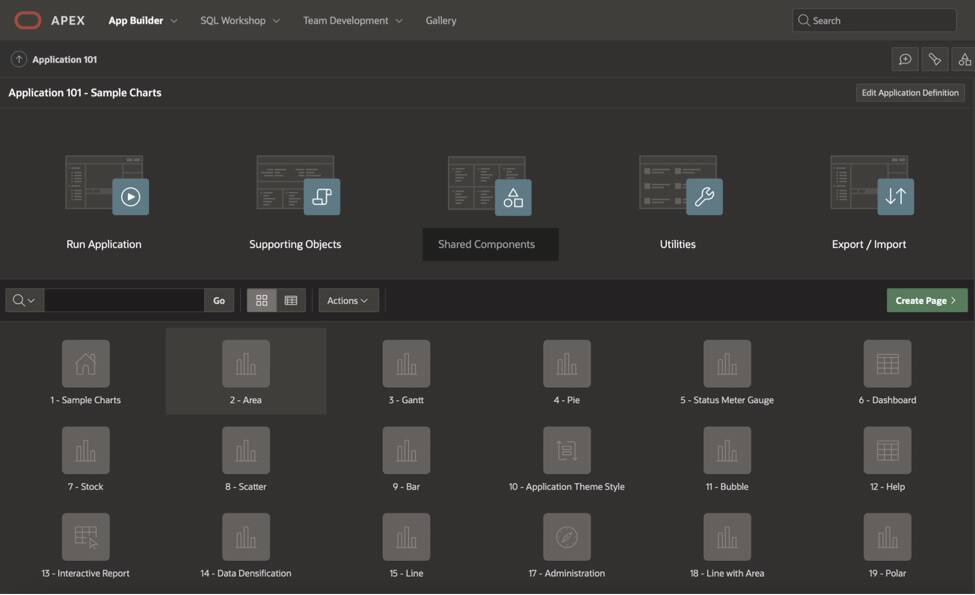Add an application comment using the speech bubble icon
The image size is (975, 595).
point(905,59)
